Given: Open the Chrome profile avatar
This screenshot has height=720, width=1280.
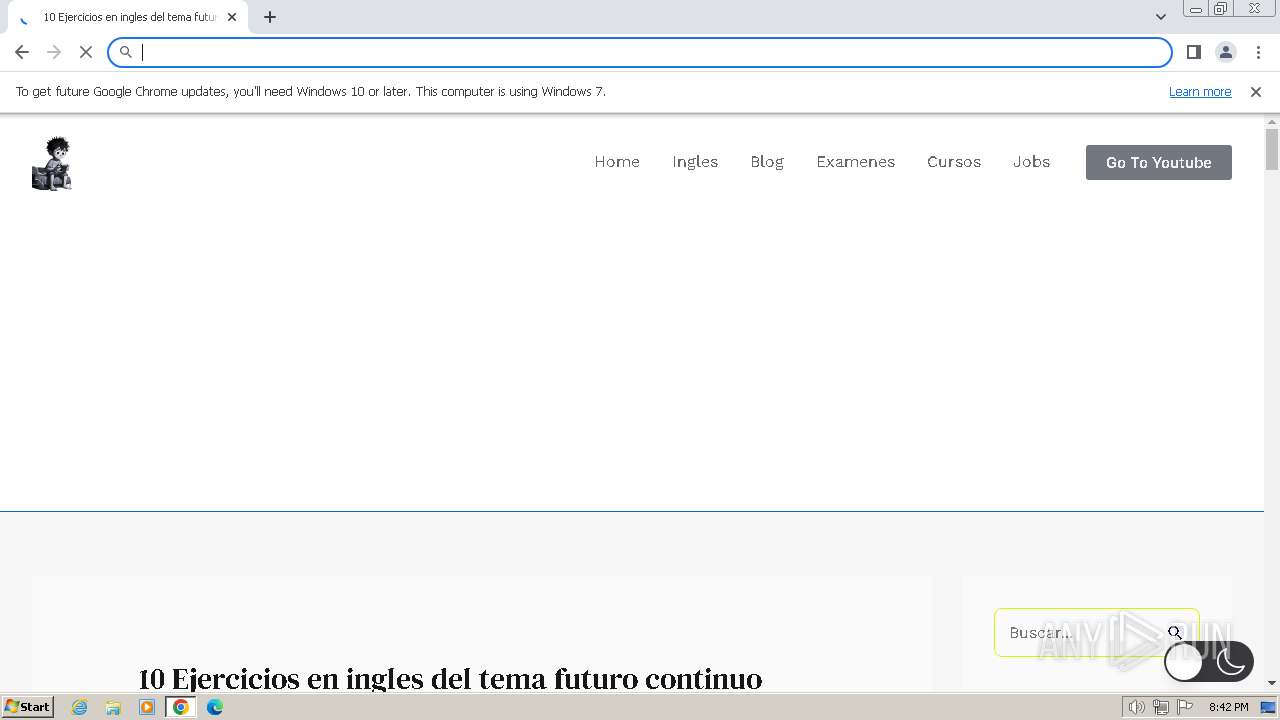Looking at the screenshot, I should 1225,52.
